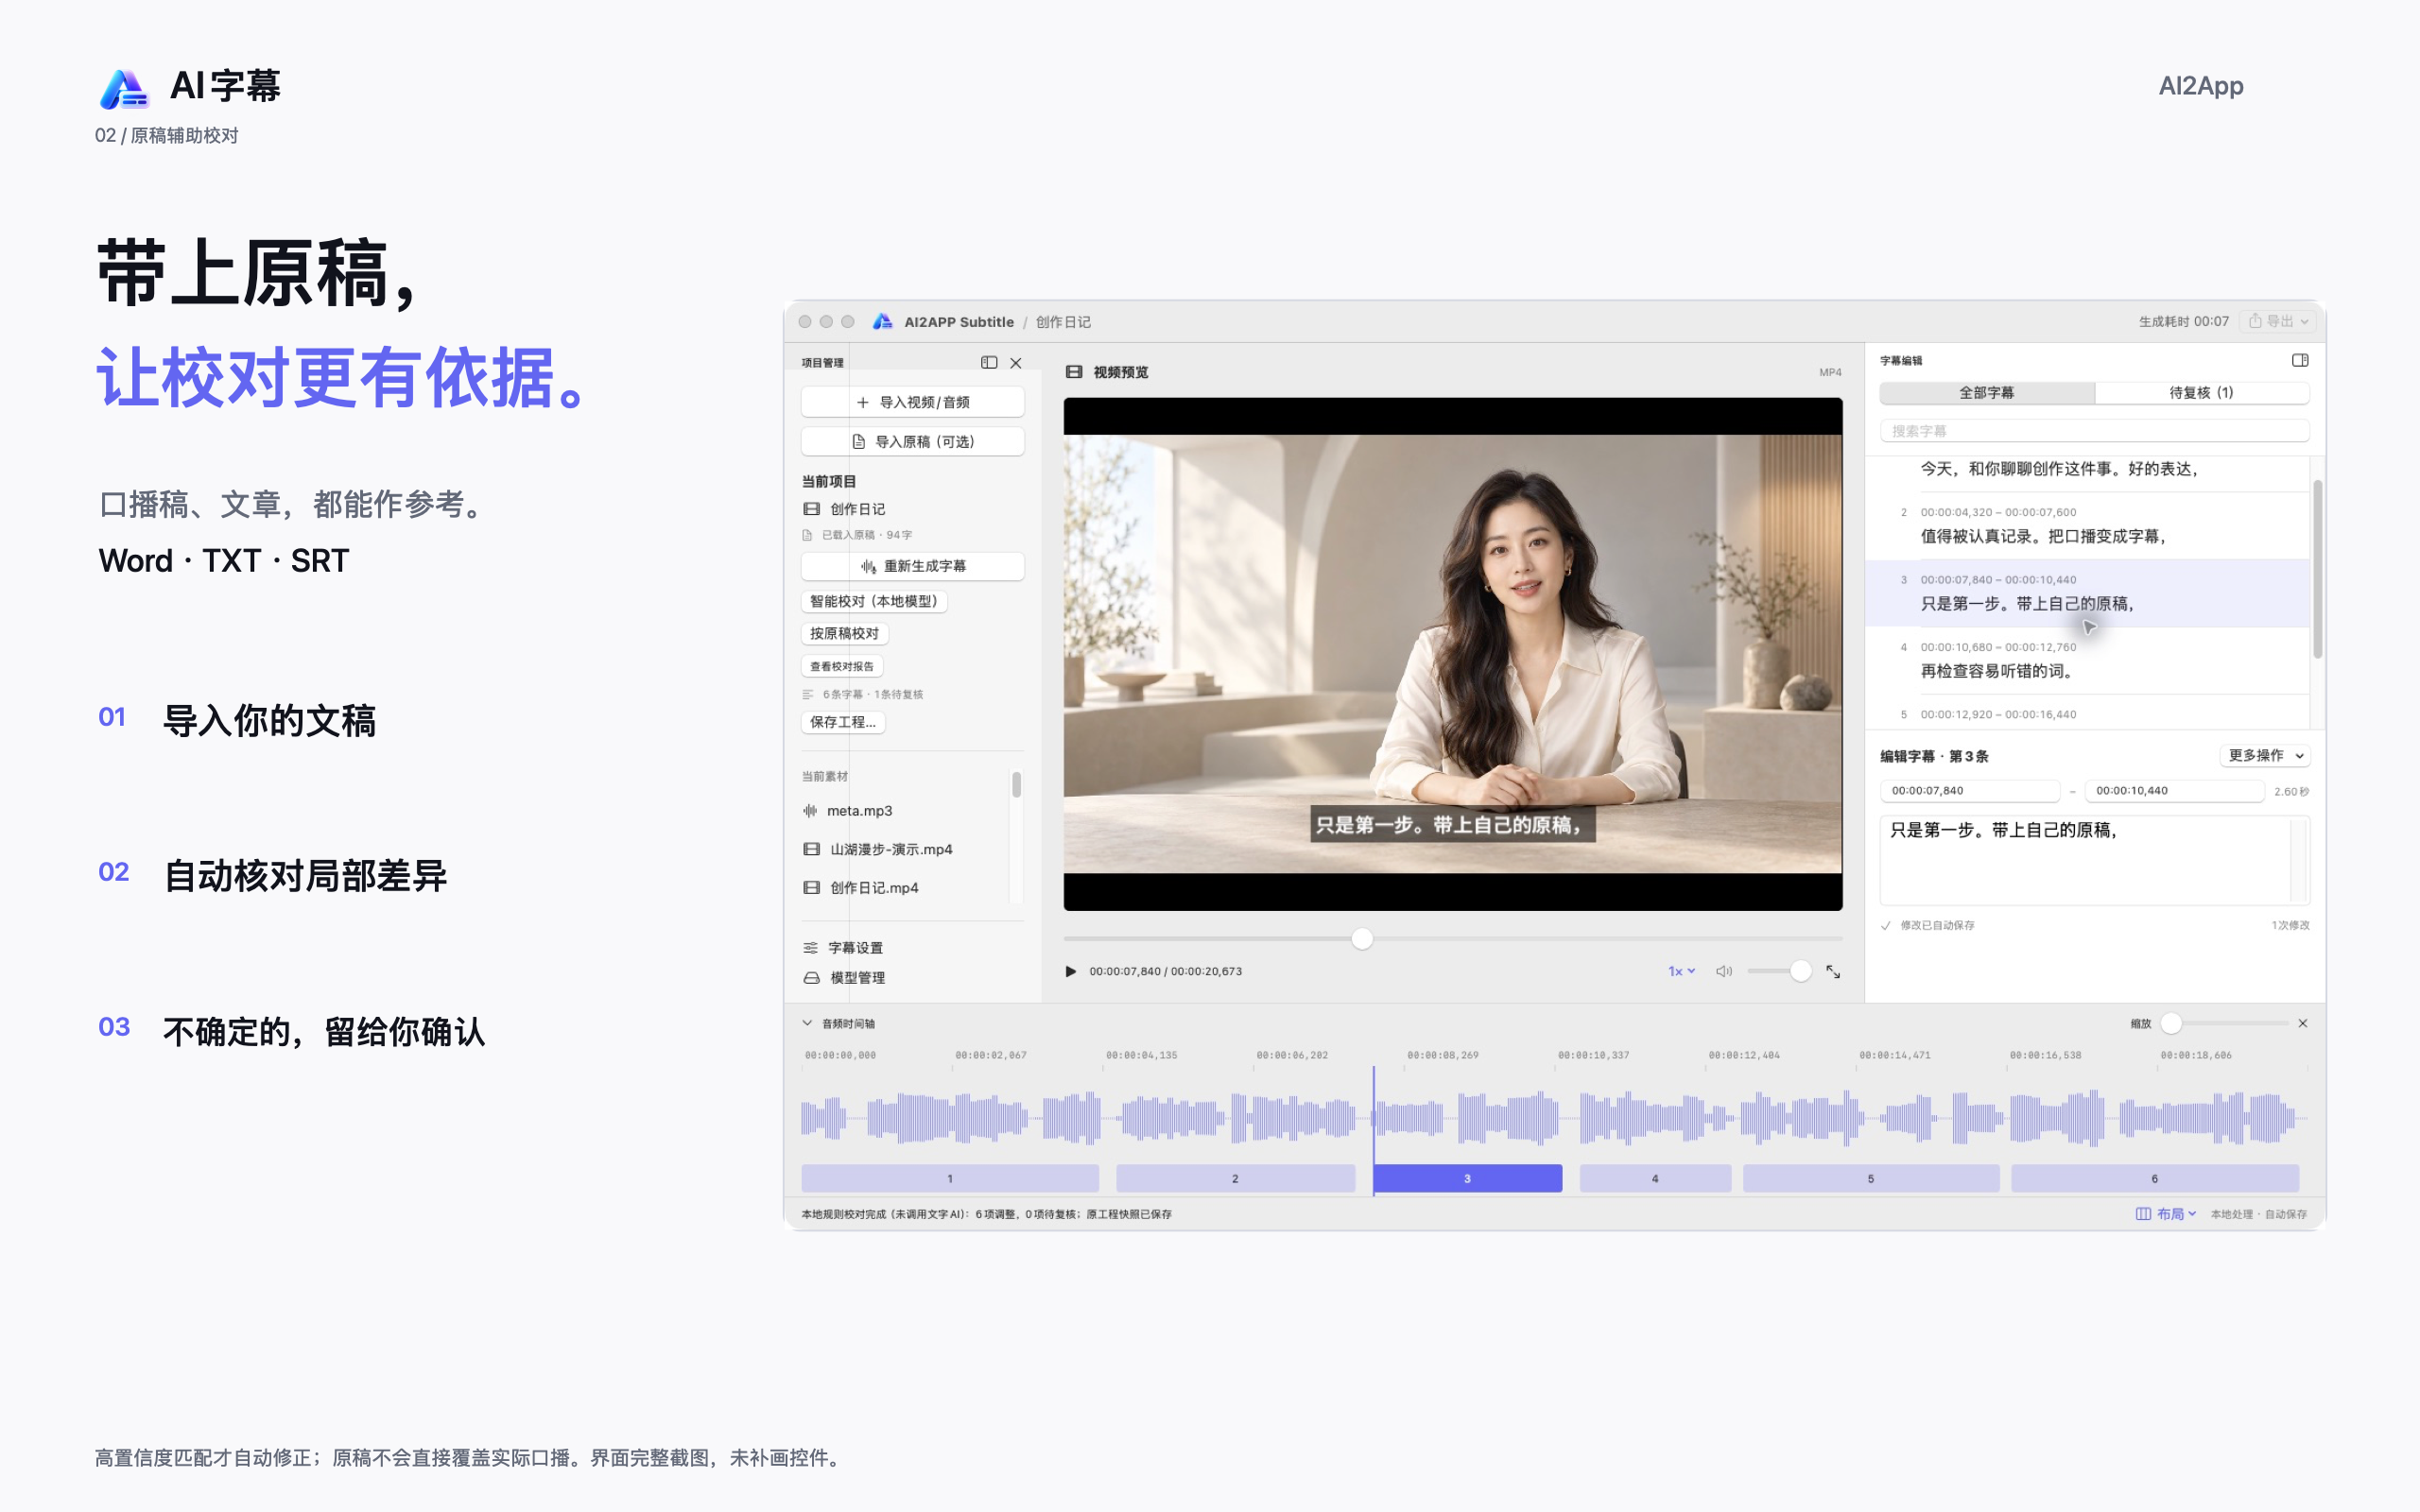Click the 按原稿校对 button
This screenshot has width=2420, height=1512.
(x=844, y=633)
